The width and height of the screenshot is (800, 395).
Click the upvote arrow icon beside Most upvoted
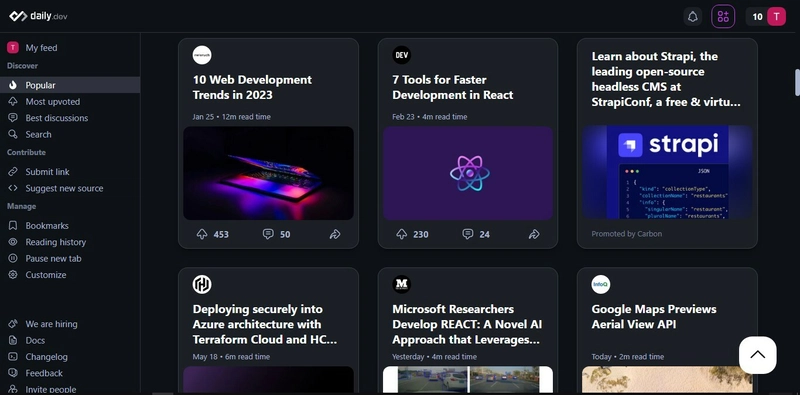[13, 102]
